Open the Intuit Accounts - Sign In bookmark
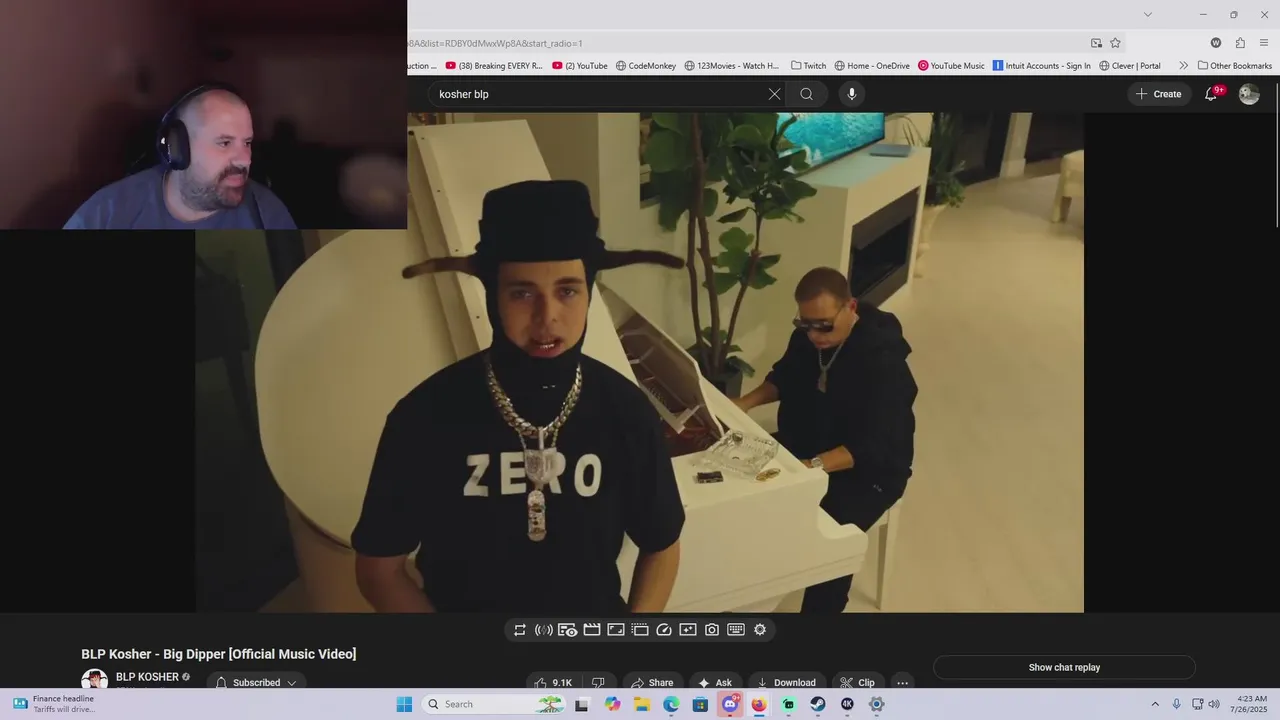The height and width of the screenshot is (720, 1280). point(1041,66)
